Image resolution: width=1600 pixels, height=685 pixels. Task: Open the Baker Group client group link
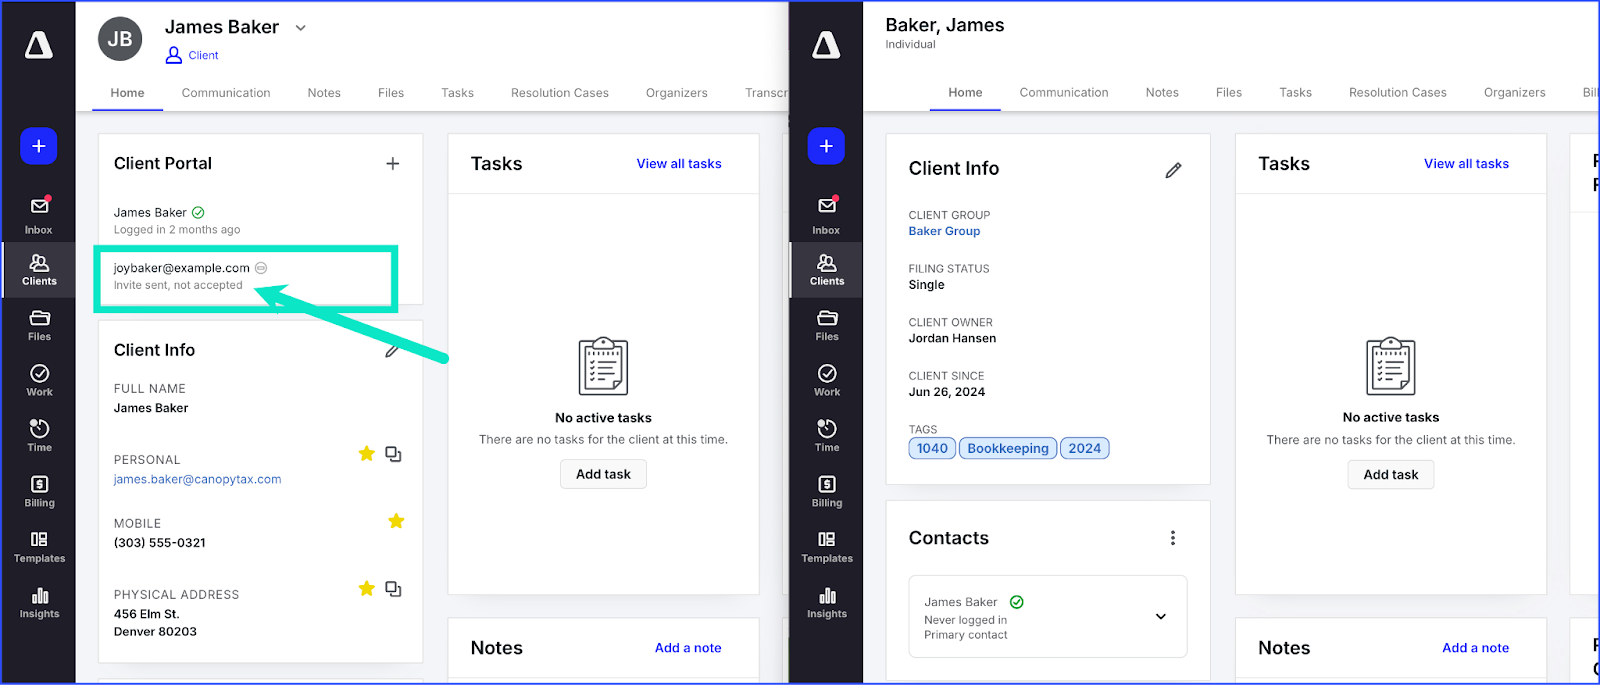[x=944, y=231]
